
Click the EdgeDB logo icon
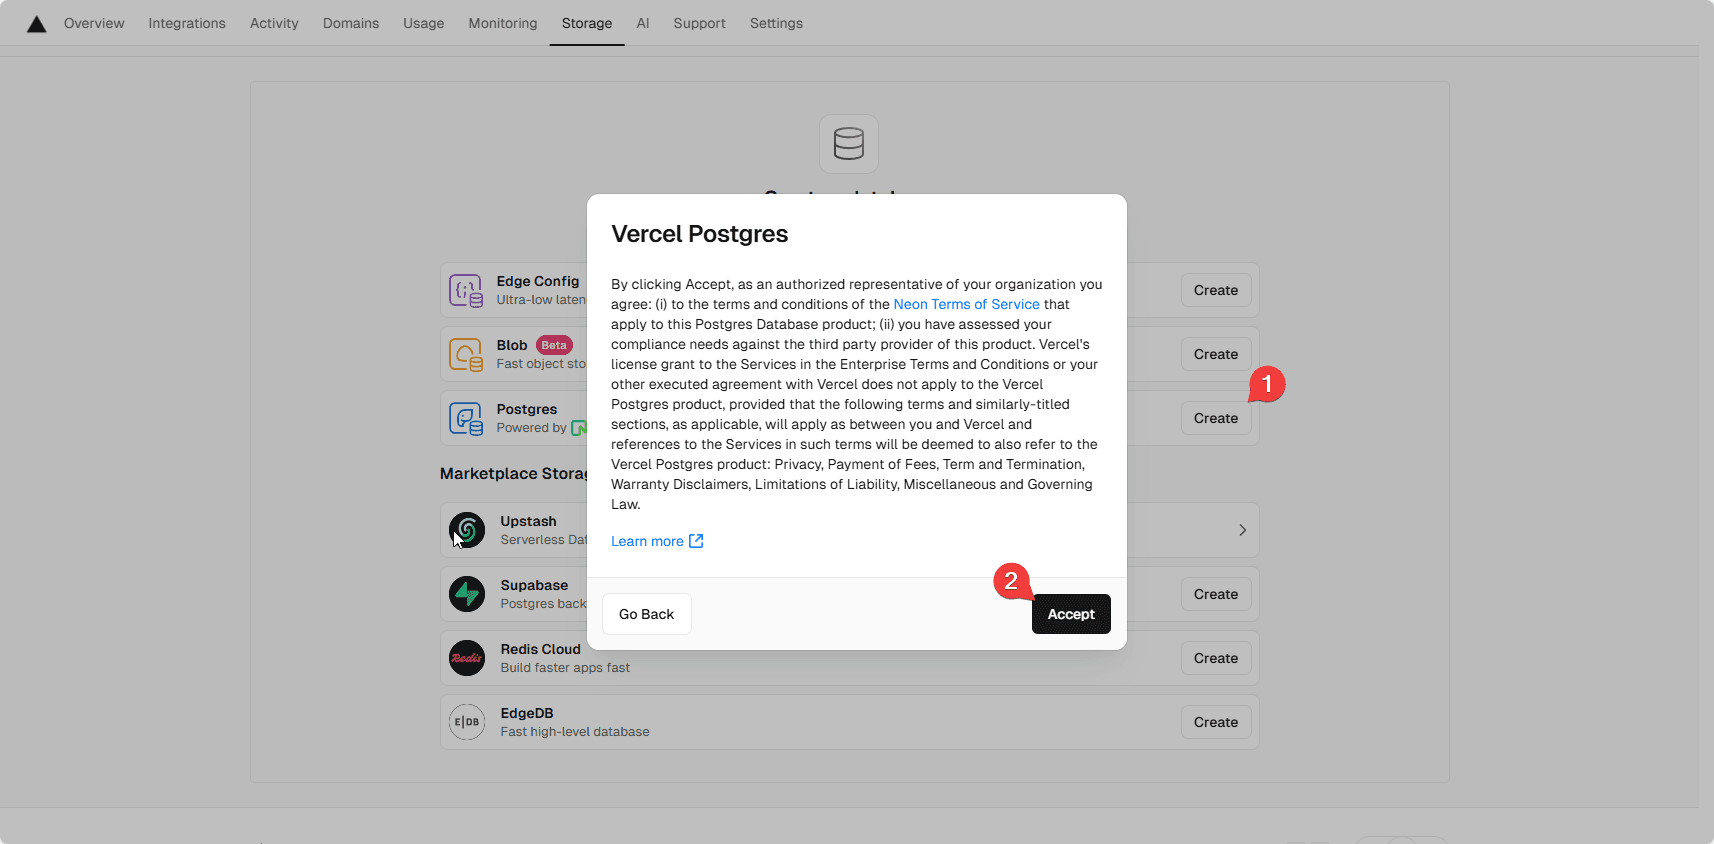pyautogui.click(x=467, y=722)
